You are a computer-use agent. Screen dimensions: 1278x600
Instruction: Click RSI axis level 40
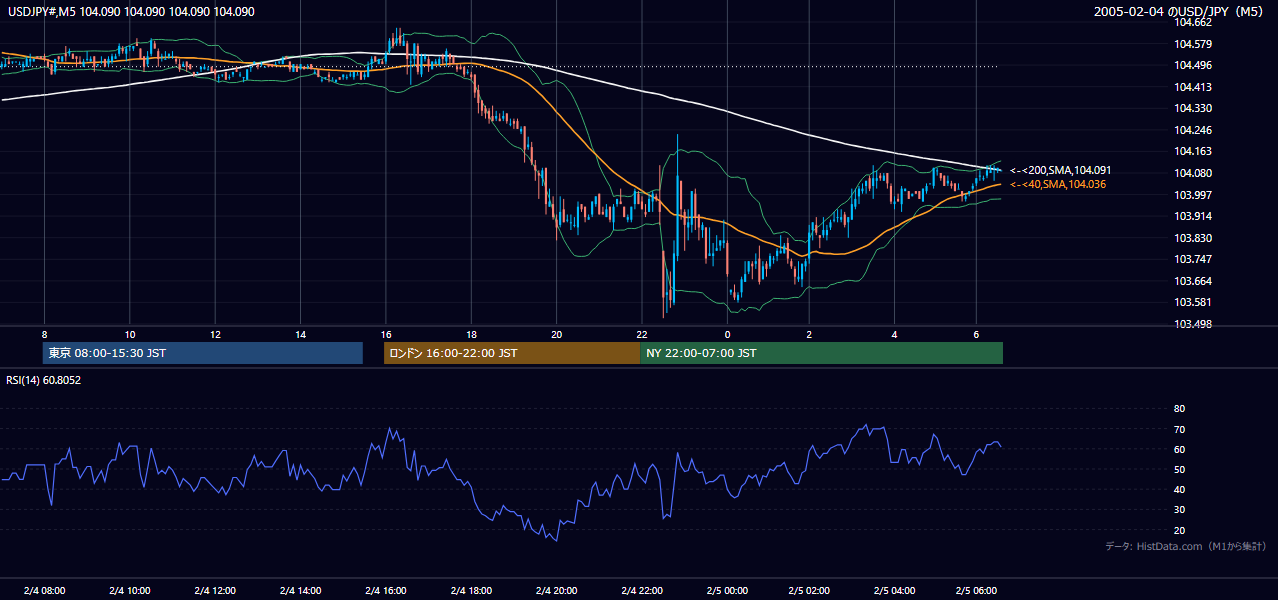(x=1179, y=490)
